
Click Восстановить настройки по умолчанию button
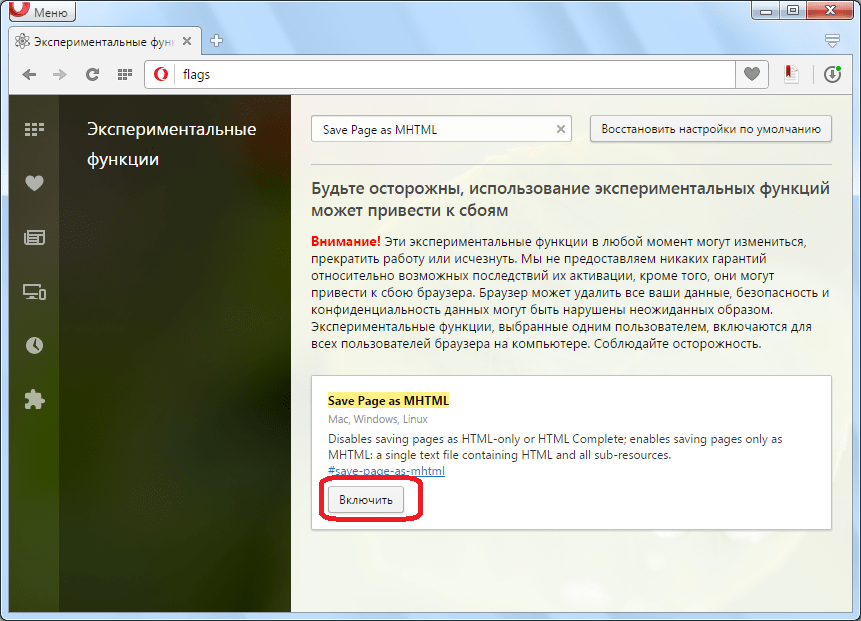[x=710, y=129]
